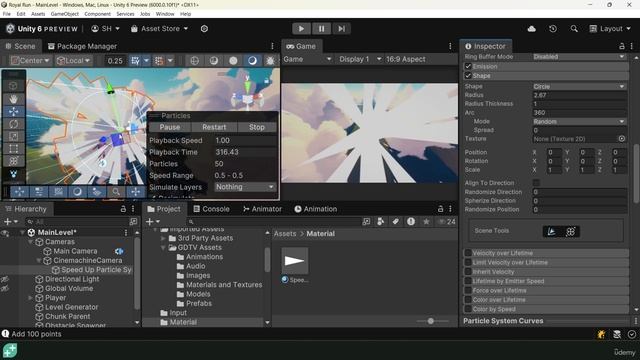Lock the Inspector with the padlock icon
640x360 pixels.
click(621, 46)
